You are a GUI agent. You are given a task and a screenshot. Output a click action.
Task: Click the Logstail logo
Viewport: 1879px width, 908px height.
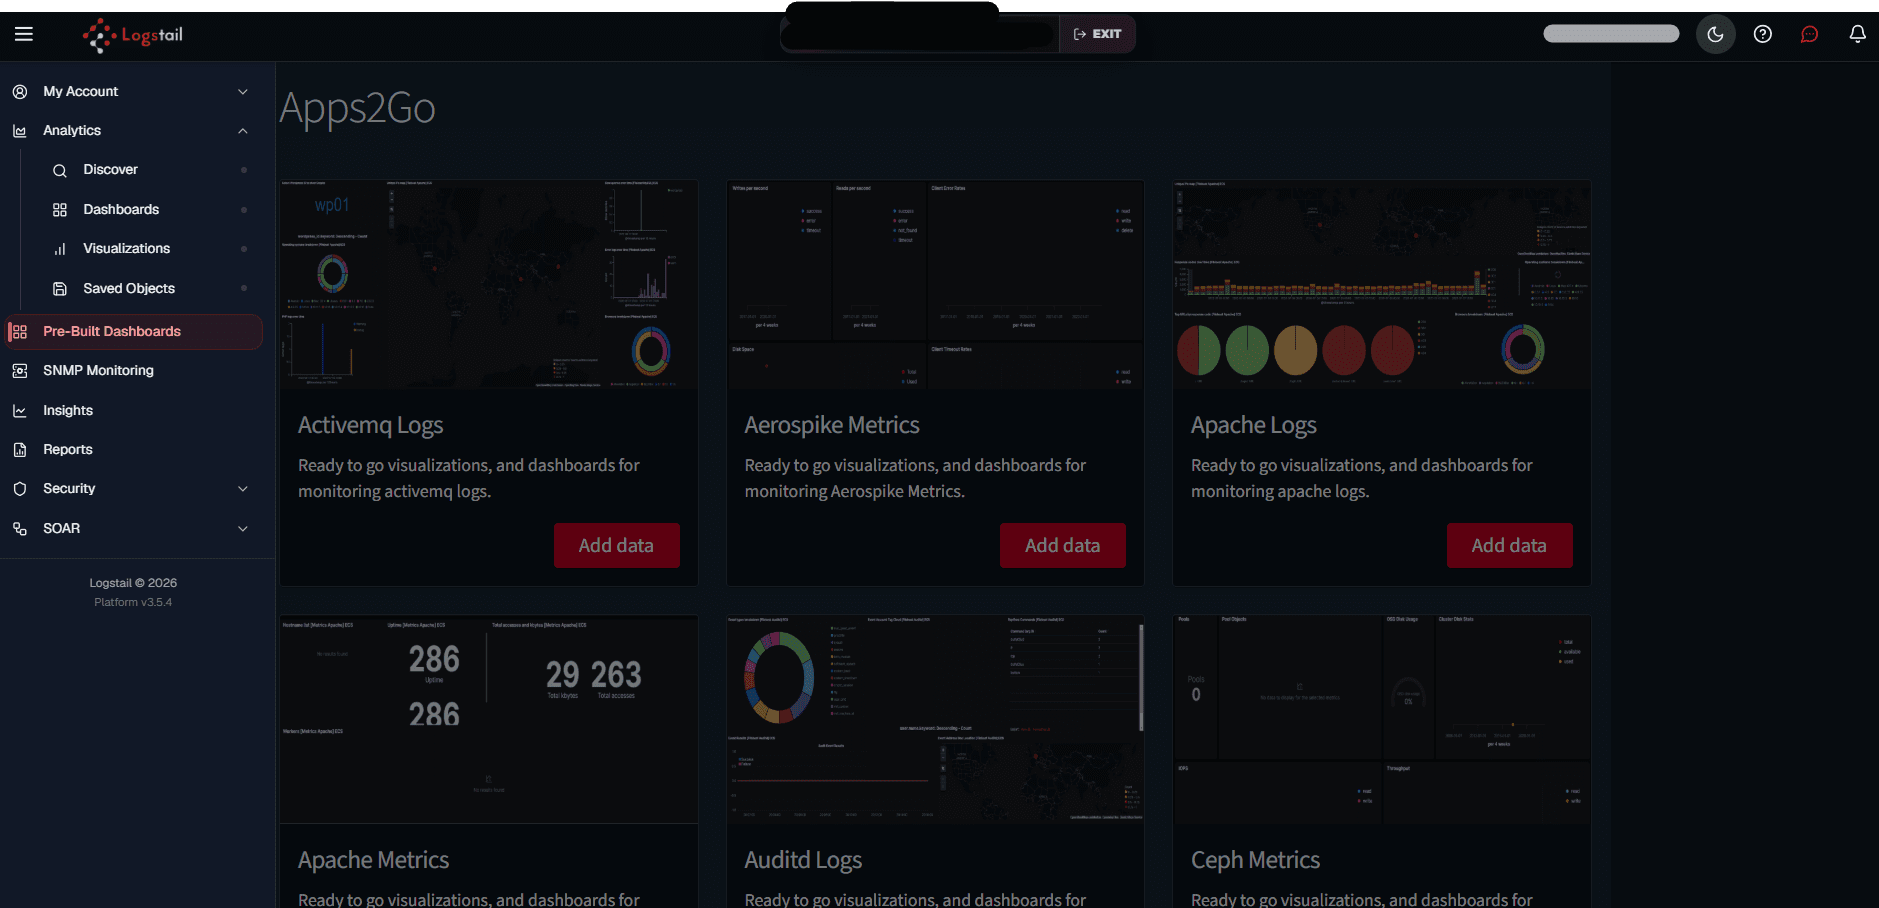133,35
